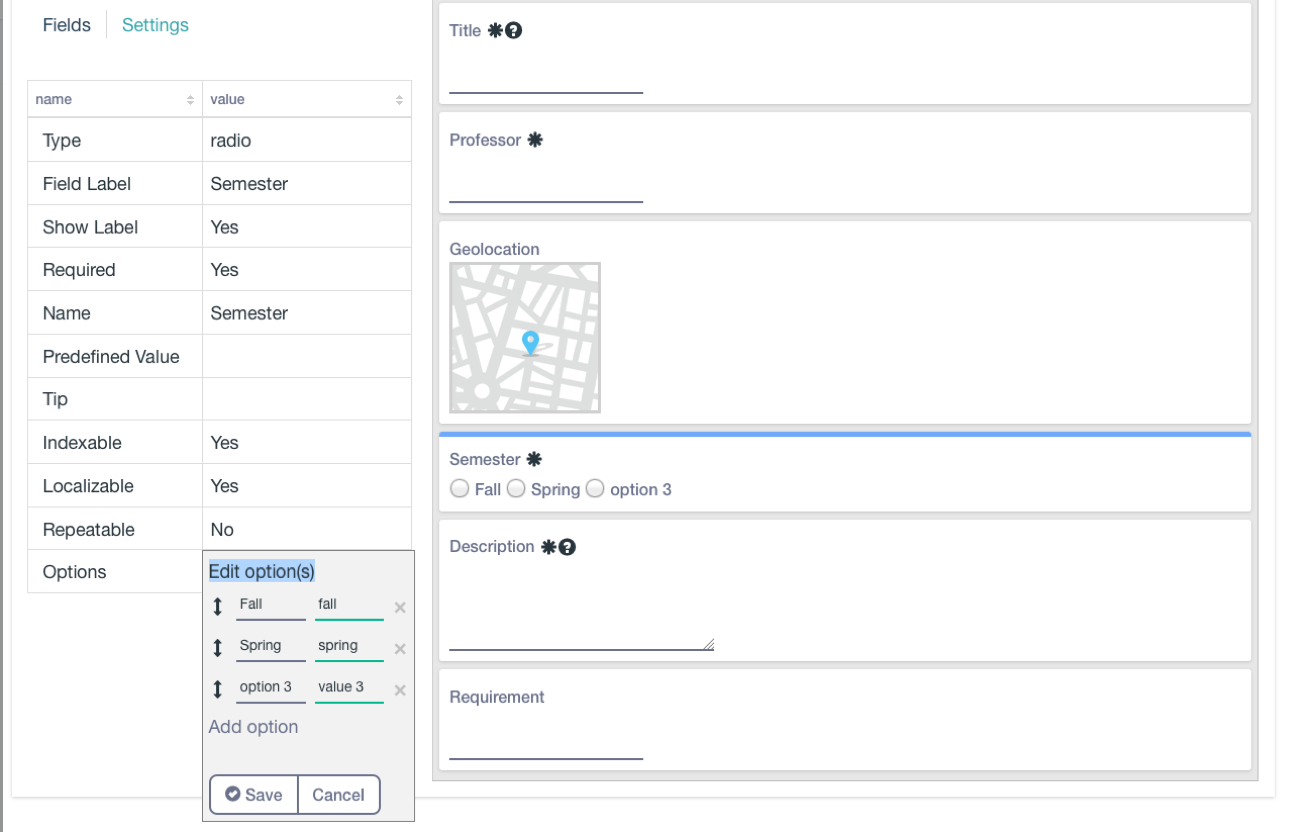Click the Requirement input field
This screenshot has height=832, width=1309.
[546, 741]
